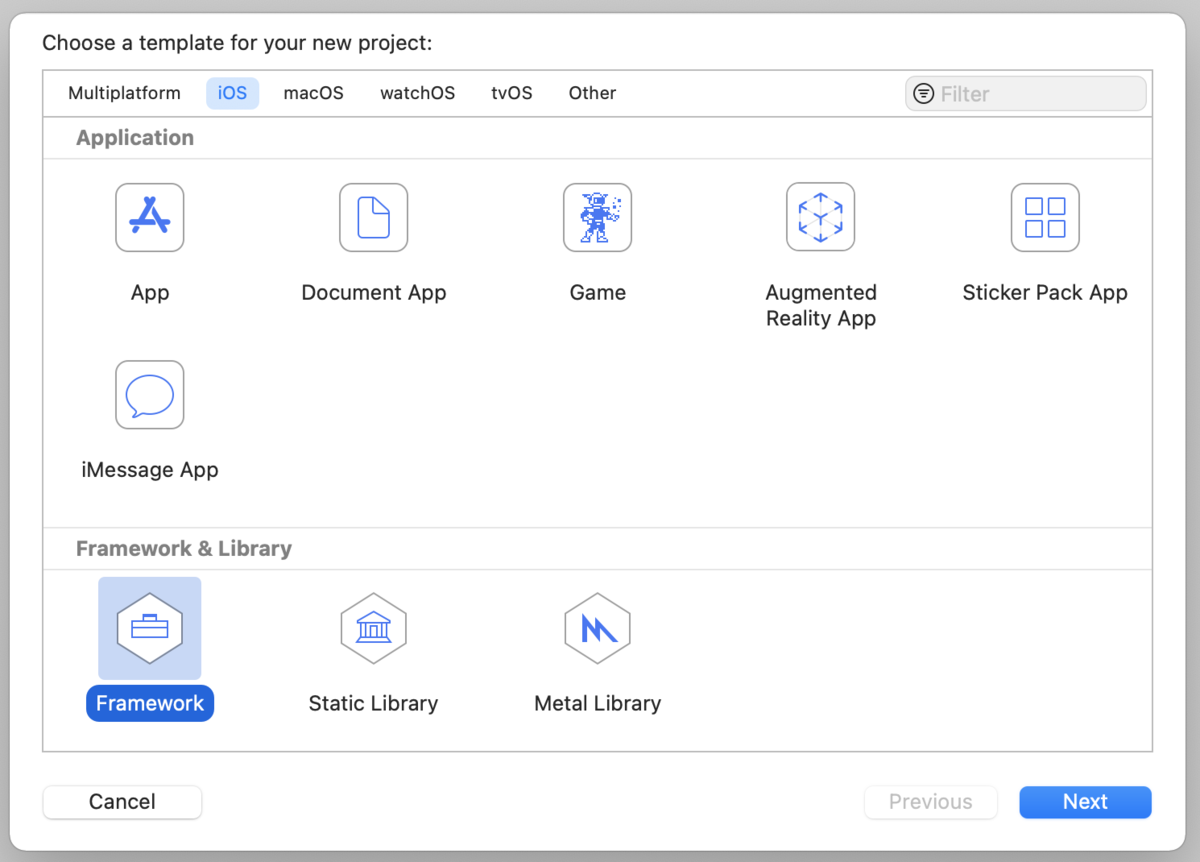Choose the iMessage App speech bubble icon
1200x862 pixels.
click(150, 395)
